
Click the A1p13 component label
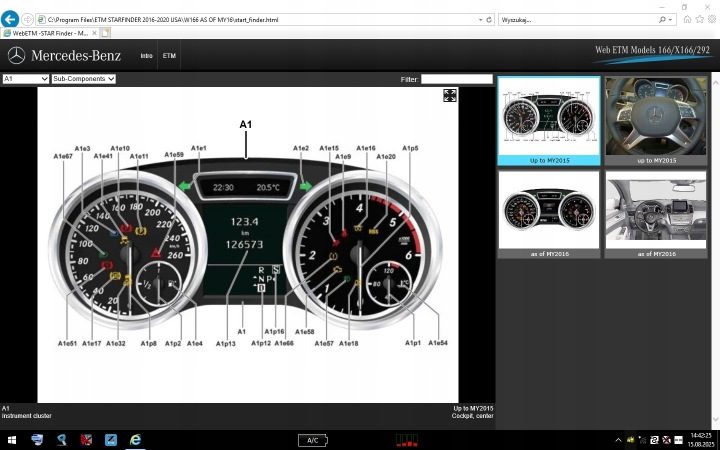225,343
